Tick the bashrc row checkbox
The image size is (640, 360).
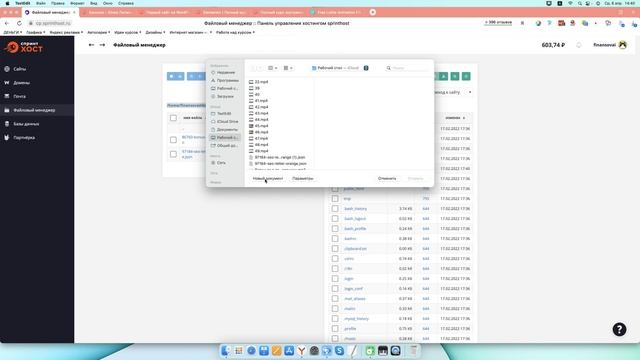click(x=335, y=239)
